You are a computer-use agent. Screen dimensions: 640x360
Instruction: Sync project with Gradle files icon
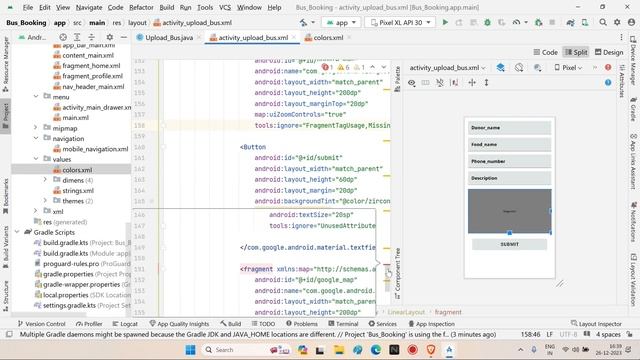pos(570,22)
